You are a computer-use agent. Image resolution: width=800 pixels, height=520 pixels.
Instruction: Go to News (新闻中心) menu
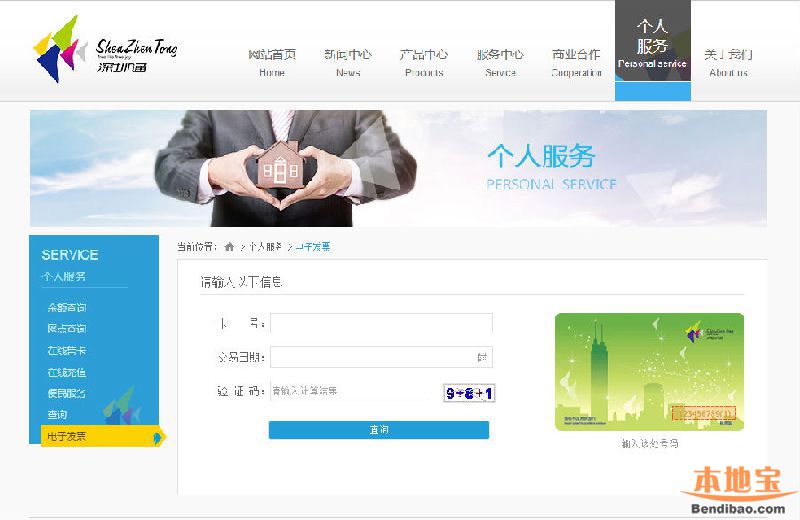click(x=348, y=63)
